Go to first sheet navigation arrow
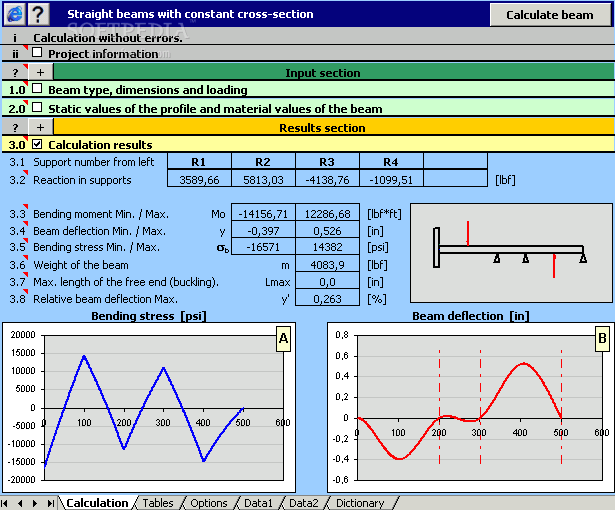 click(5, 503)
